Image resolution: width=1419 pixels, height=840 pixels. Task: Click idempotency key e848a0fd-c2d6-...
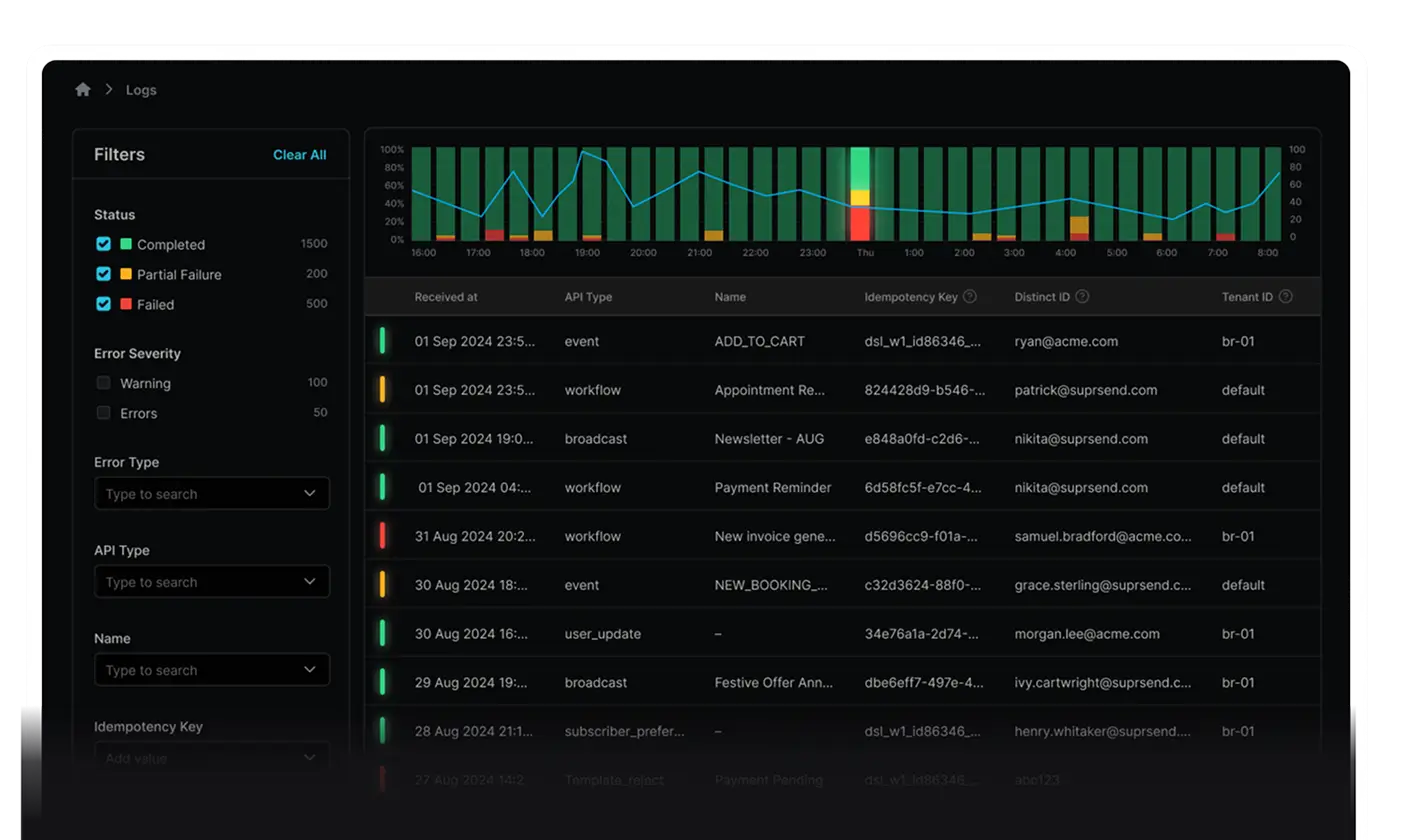924,439
